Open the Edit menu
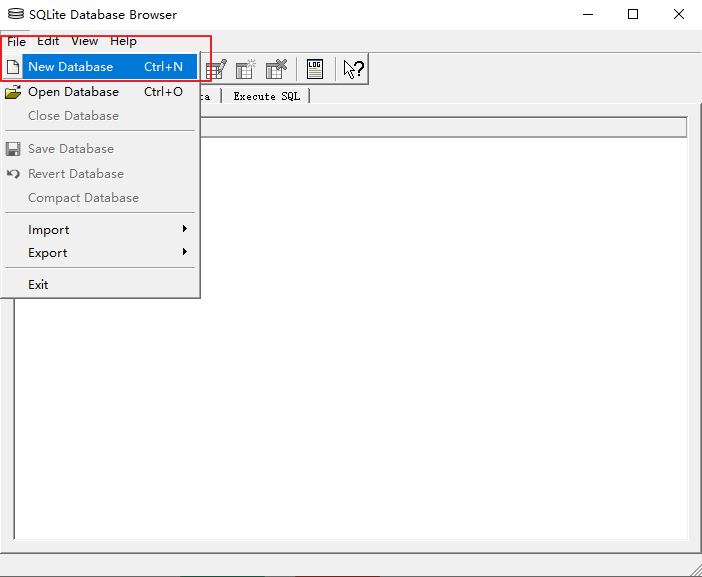 (x=48, y=41)
